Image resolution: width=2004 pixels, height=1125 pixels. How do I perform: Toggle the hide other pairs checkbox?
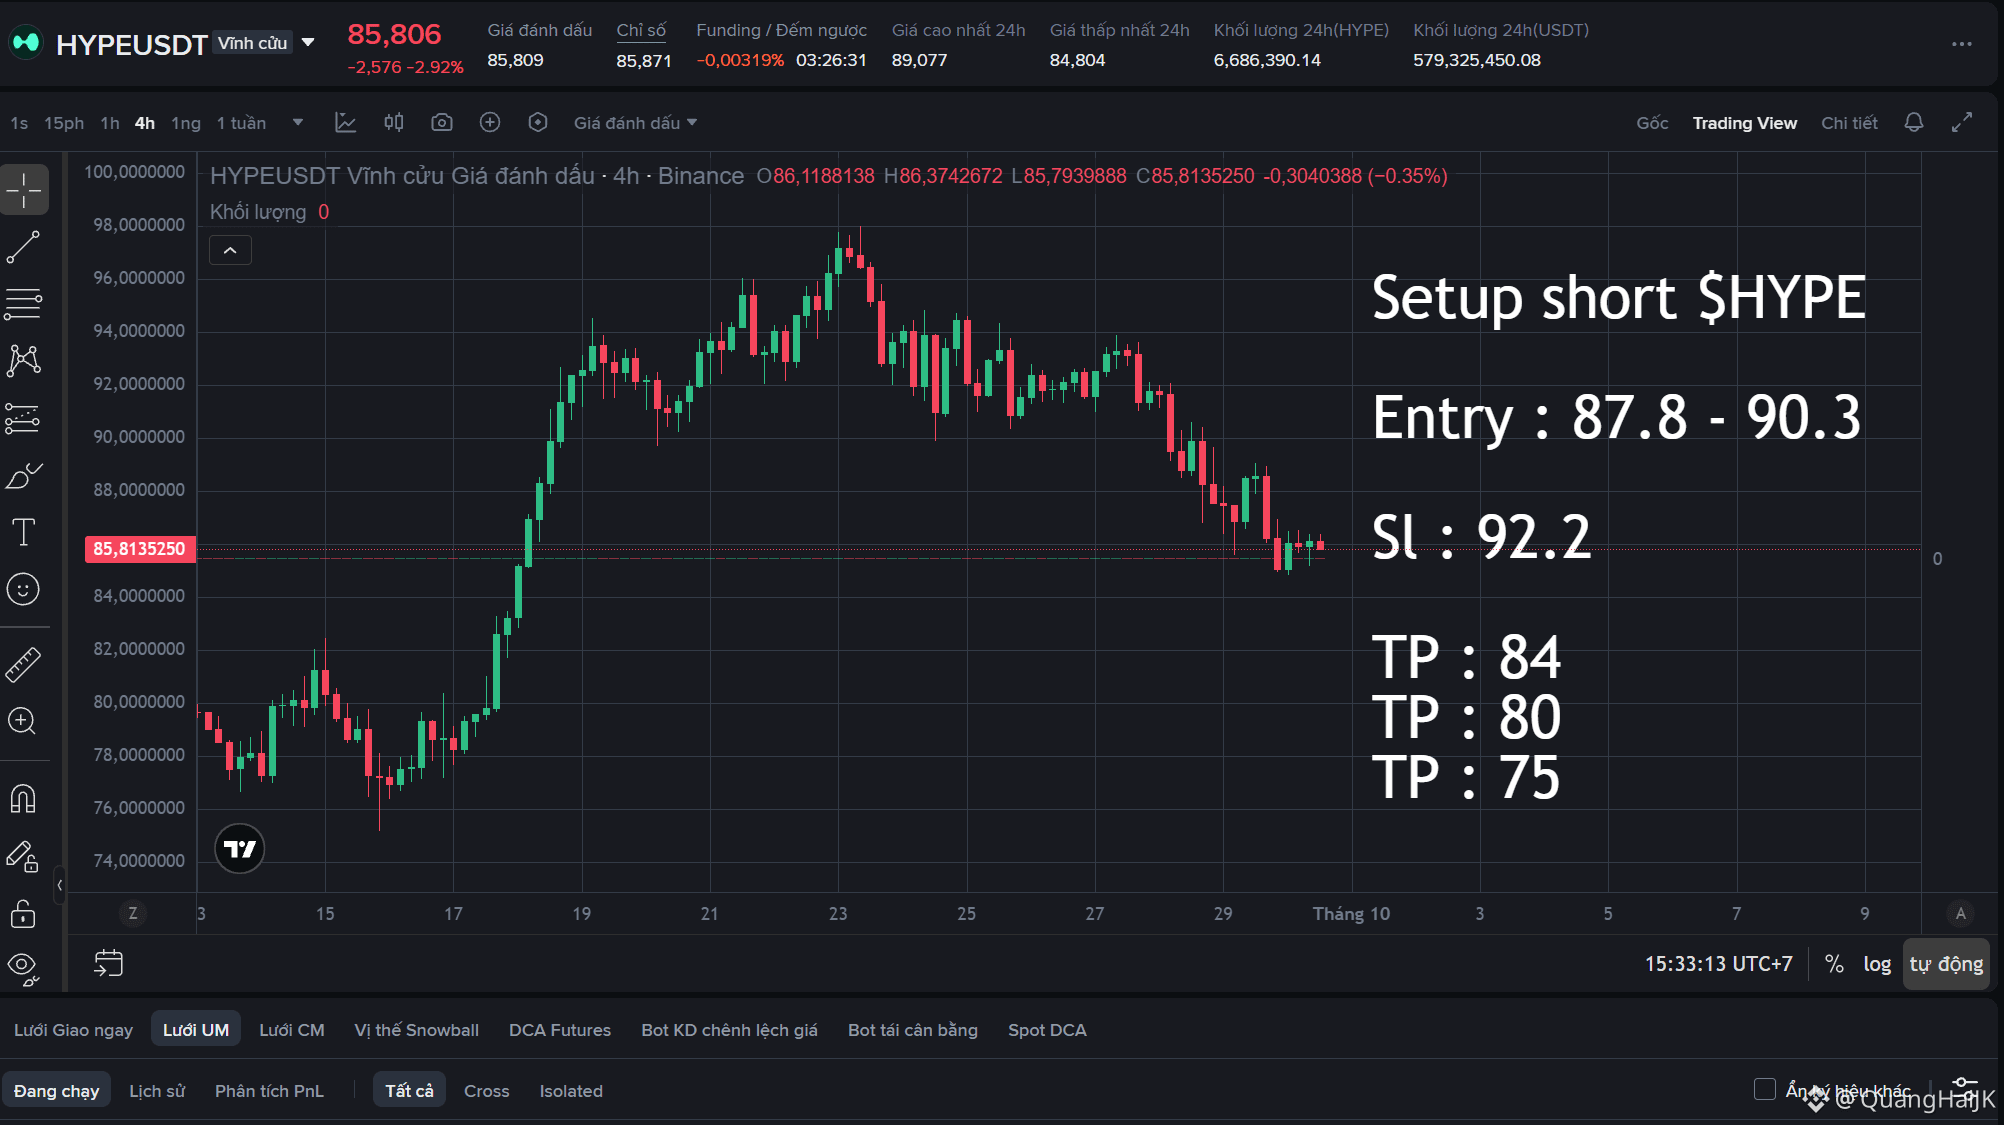point(1765,1089)
